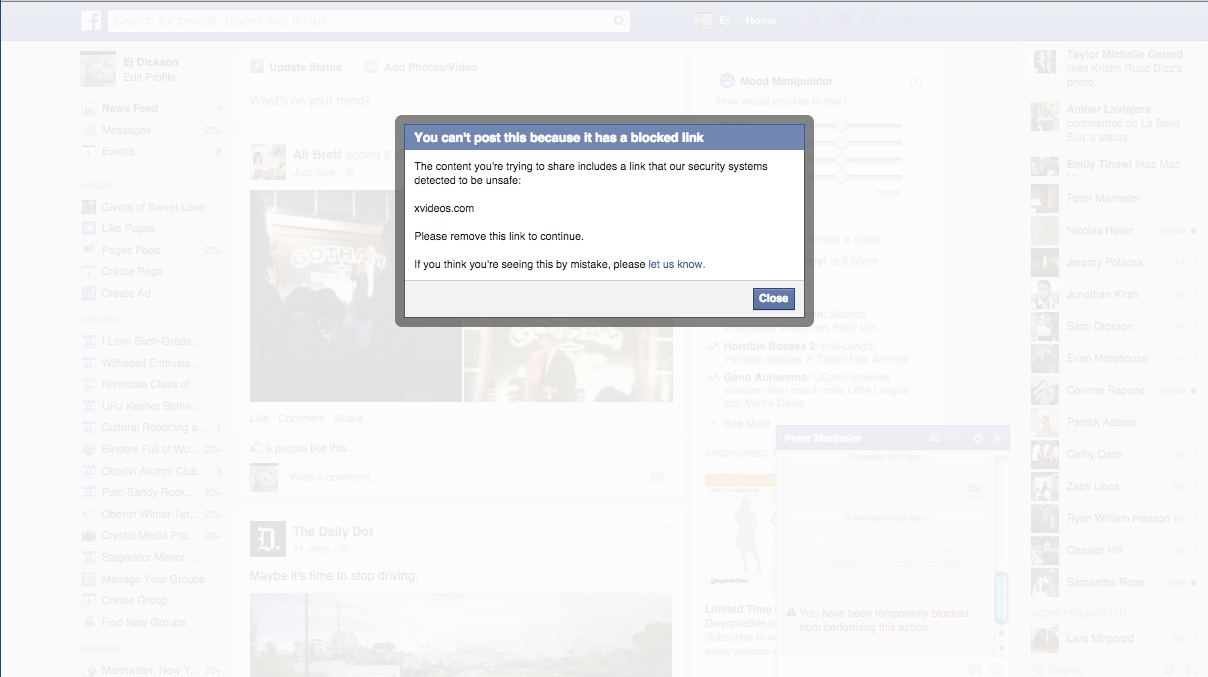Open the Edit Profile link
Viewport: 1208px width, 677px height.
coord(150,77)
